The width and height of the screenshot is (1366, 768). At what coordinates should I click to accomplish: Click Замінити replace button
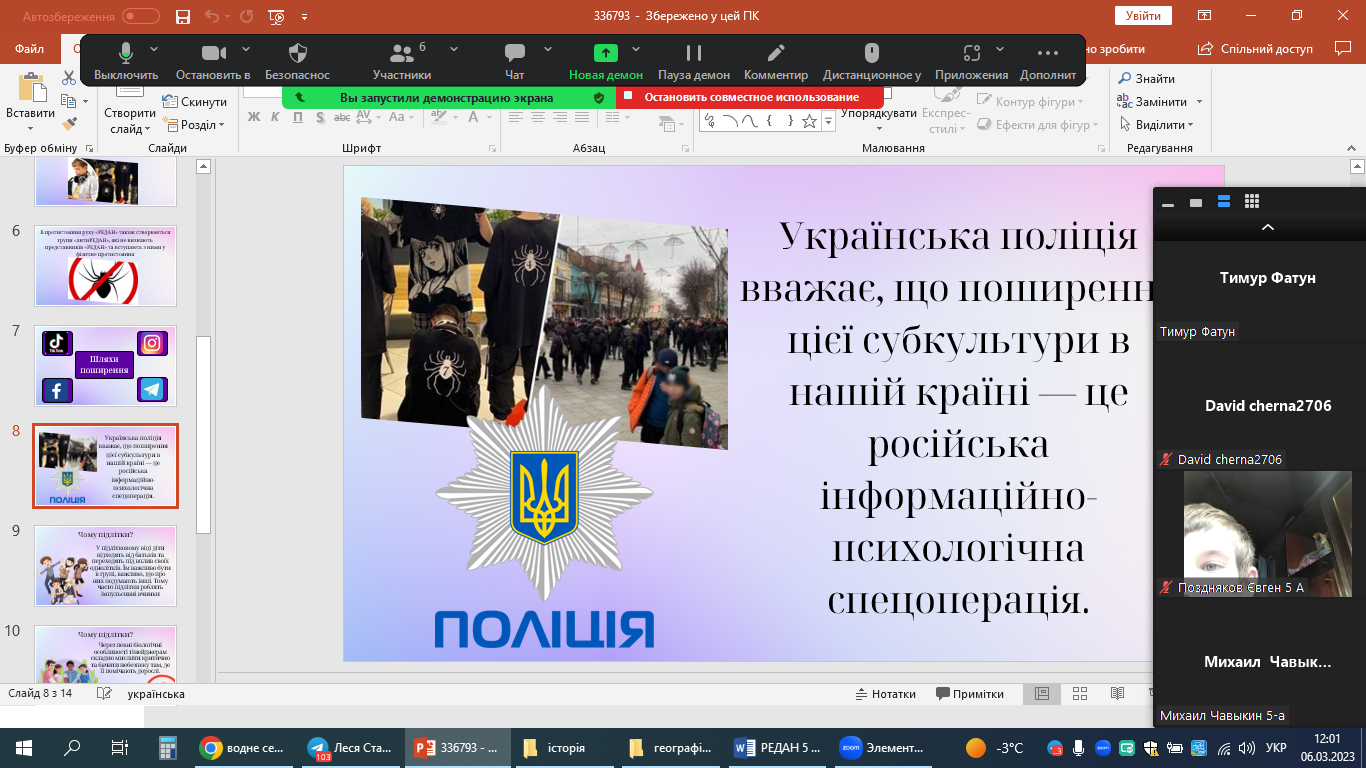[1160, 102]
